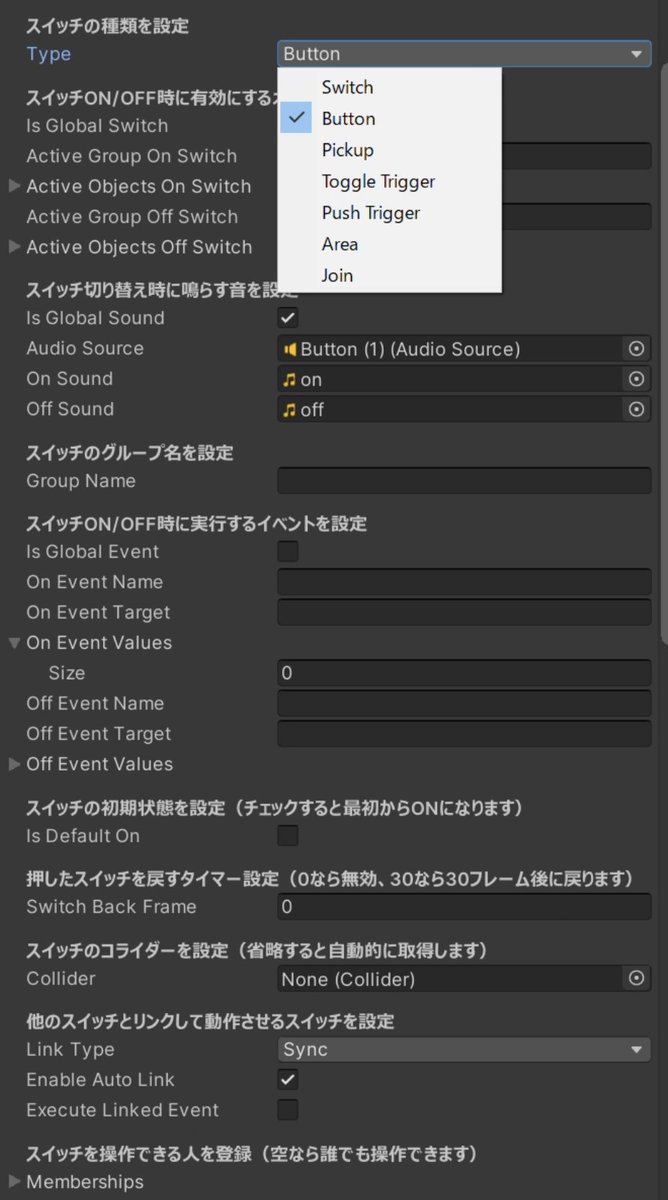Click the Collider property label

[x=61, y=979]
